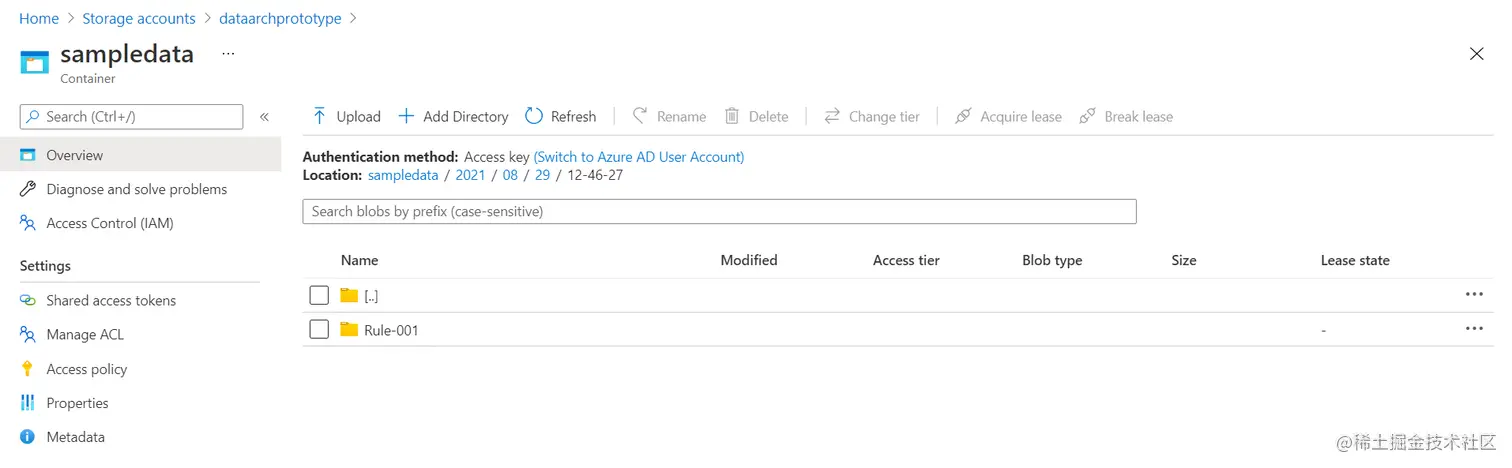Click Switch to Azure AD User Account

638,157
